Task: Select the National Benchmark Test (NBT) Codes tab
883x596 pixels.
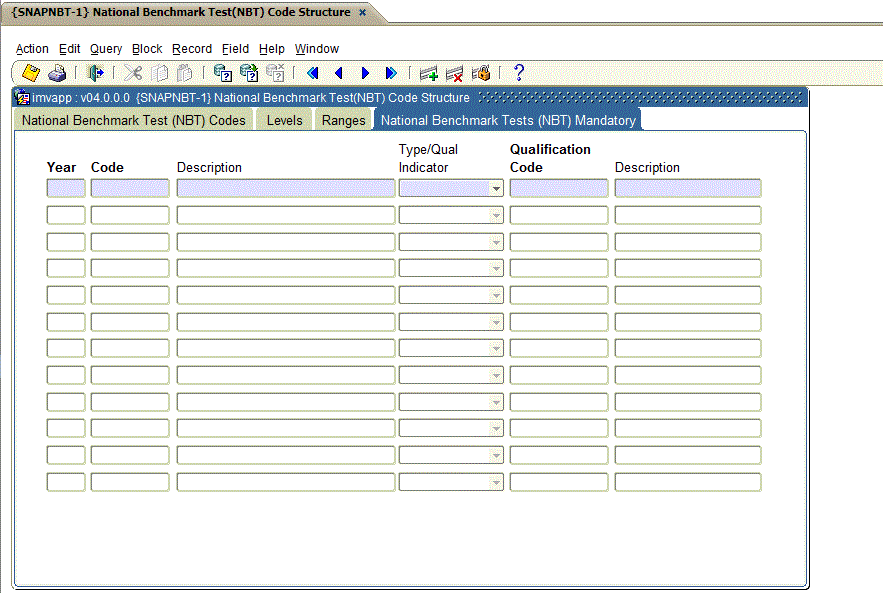Action: 134,120
